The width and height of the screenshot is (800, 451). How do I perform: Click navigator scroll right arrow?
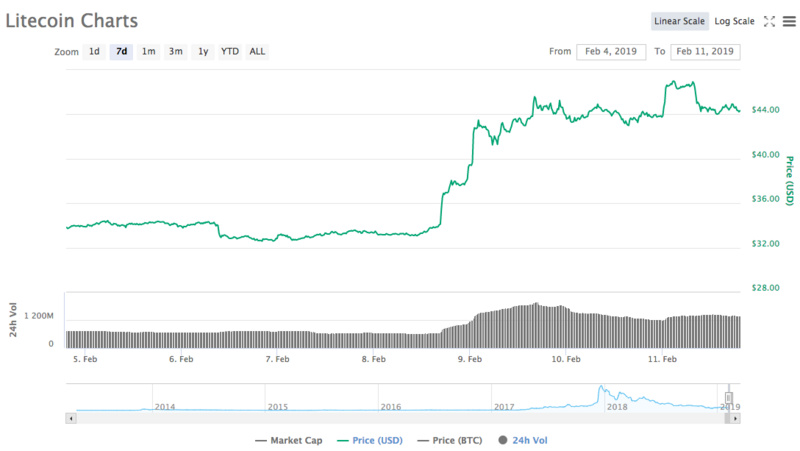pyautogui.click(x=735, y=419)
